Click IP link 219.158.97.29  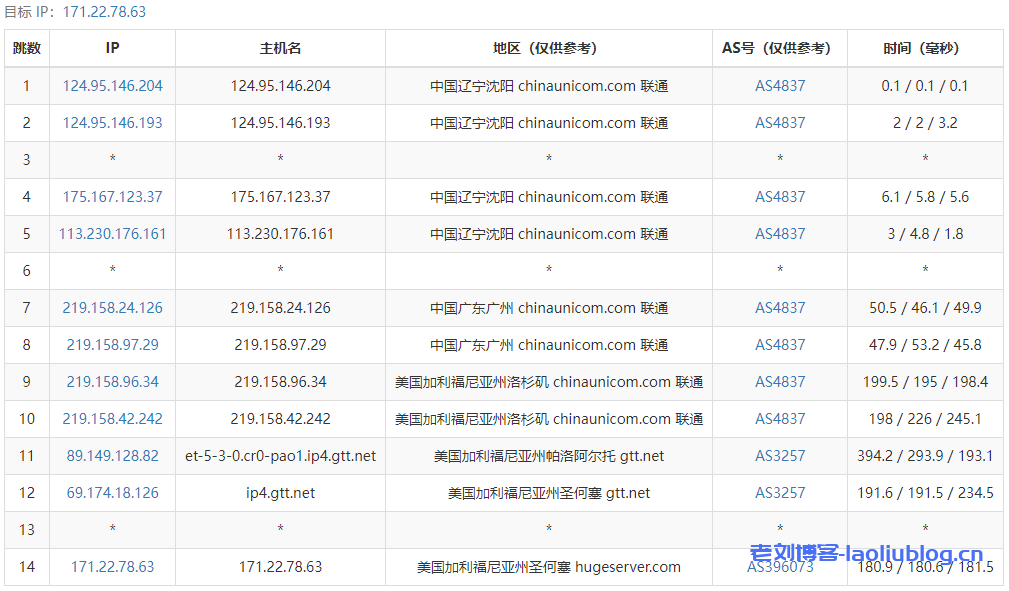(x=112, y=345)
